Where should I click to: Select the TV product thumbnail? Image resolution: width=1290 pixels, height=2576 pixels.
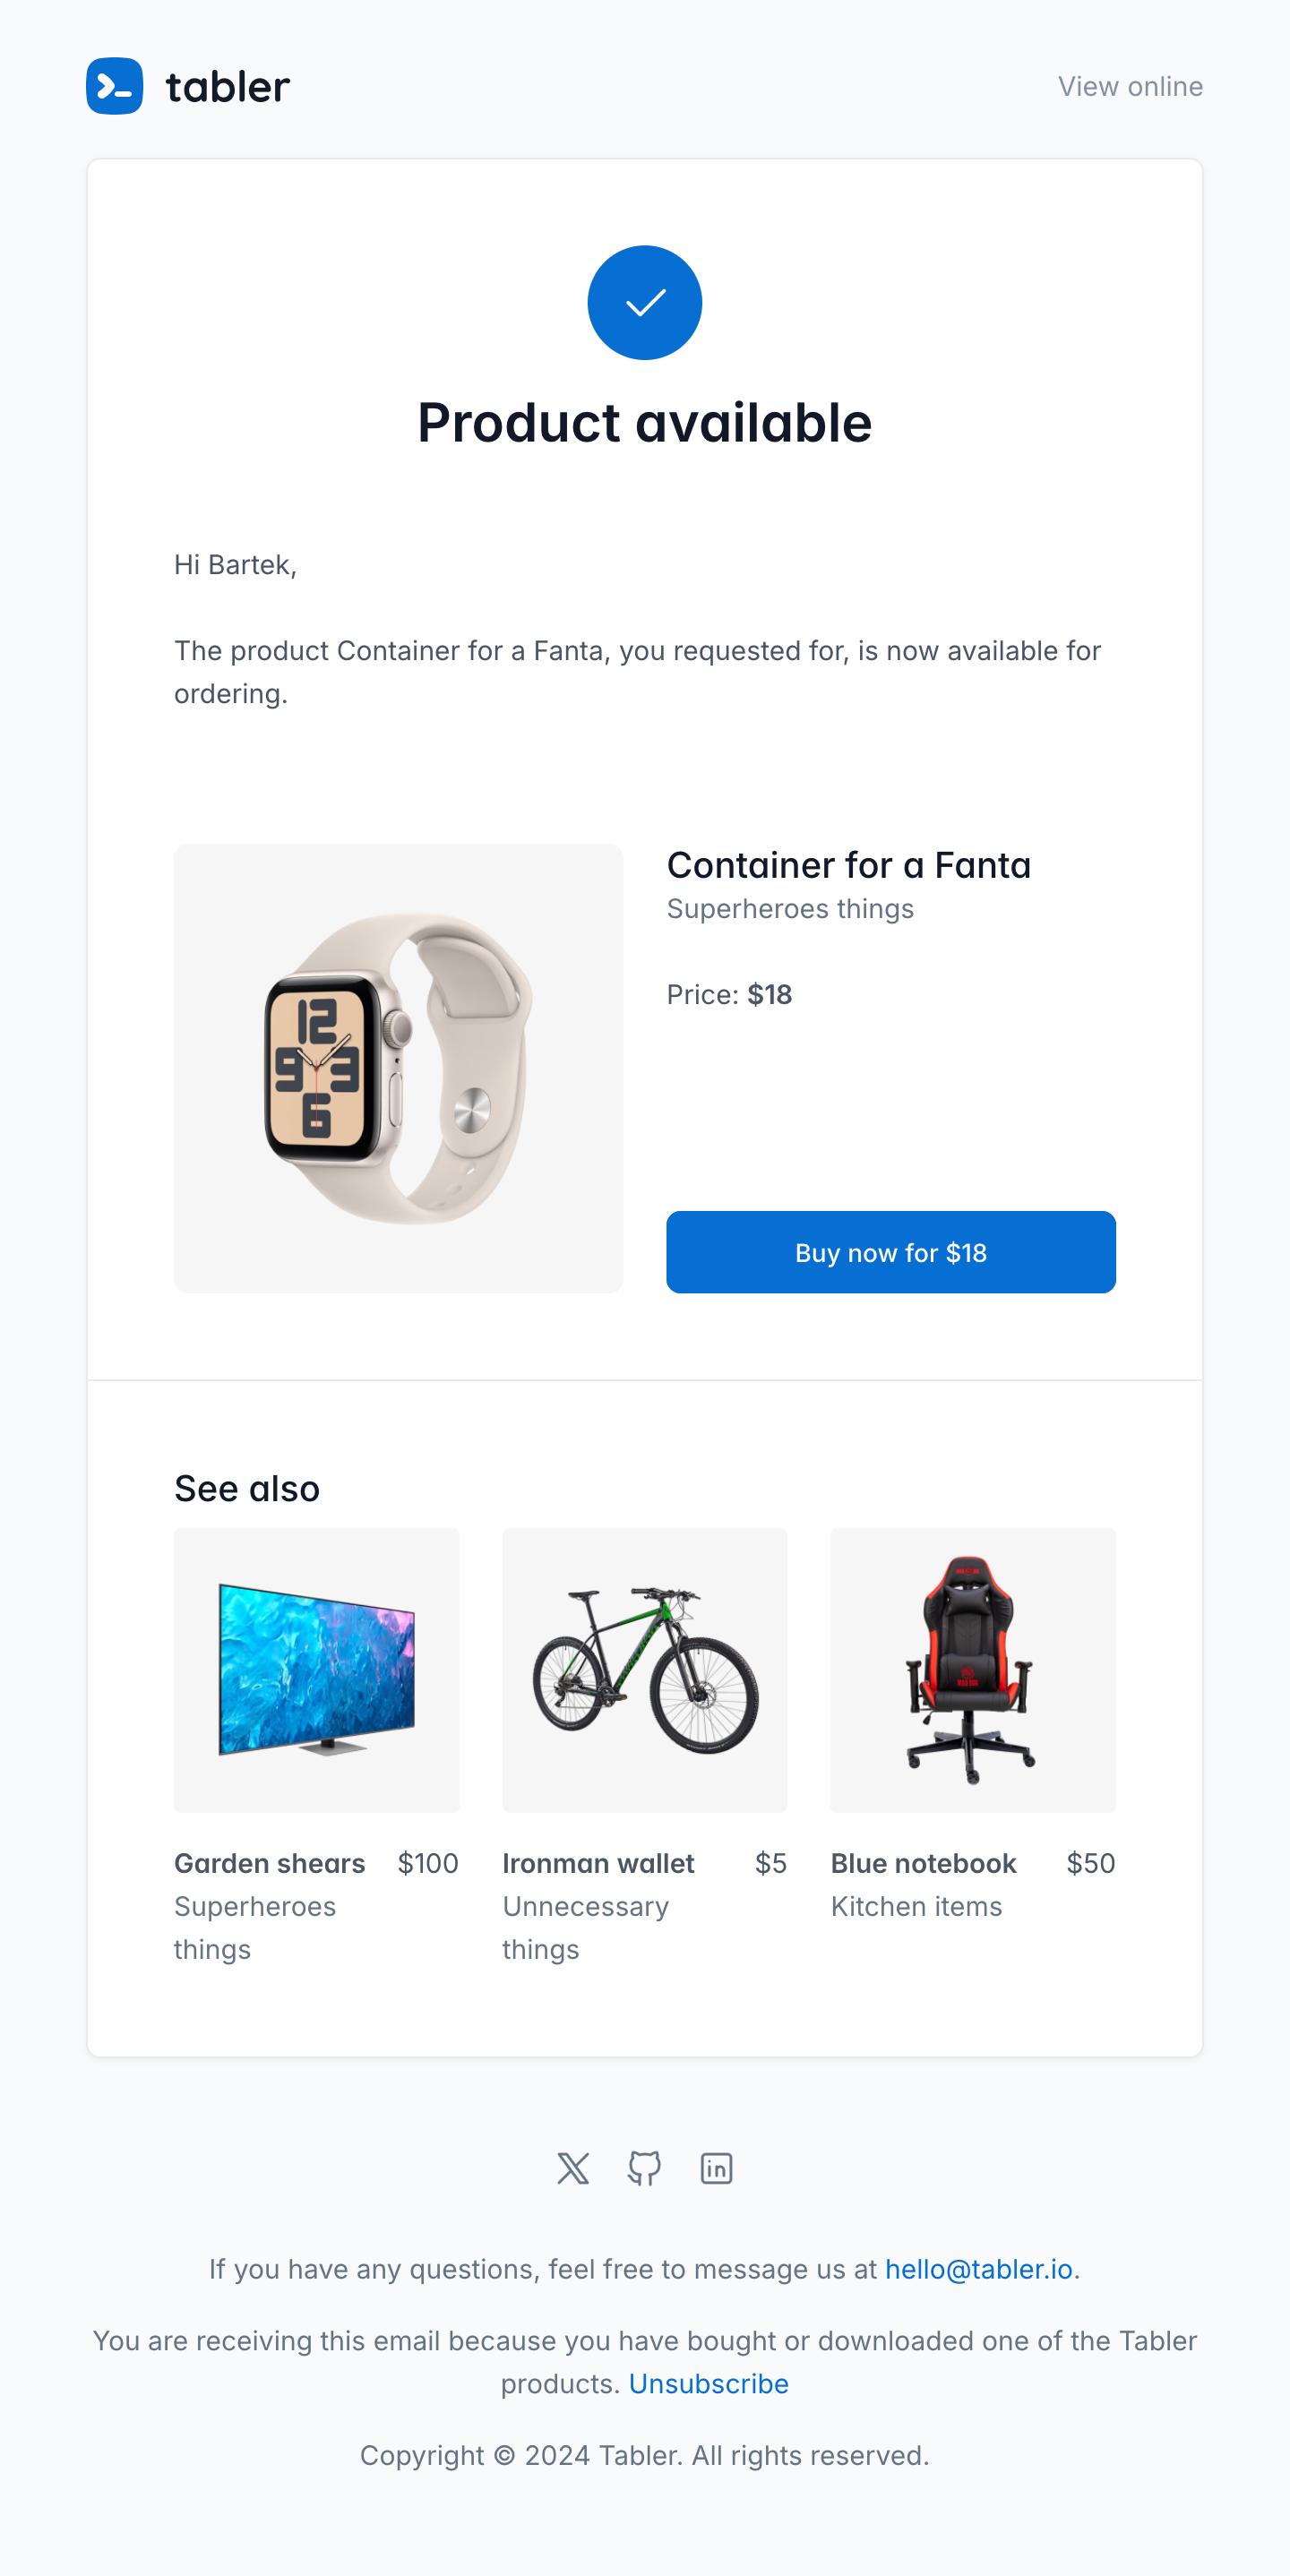pos(317,1670)
